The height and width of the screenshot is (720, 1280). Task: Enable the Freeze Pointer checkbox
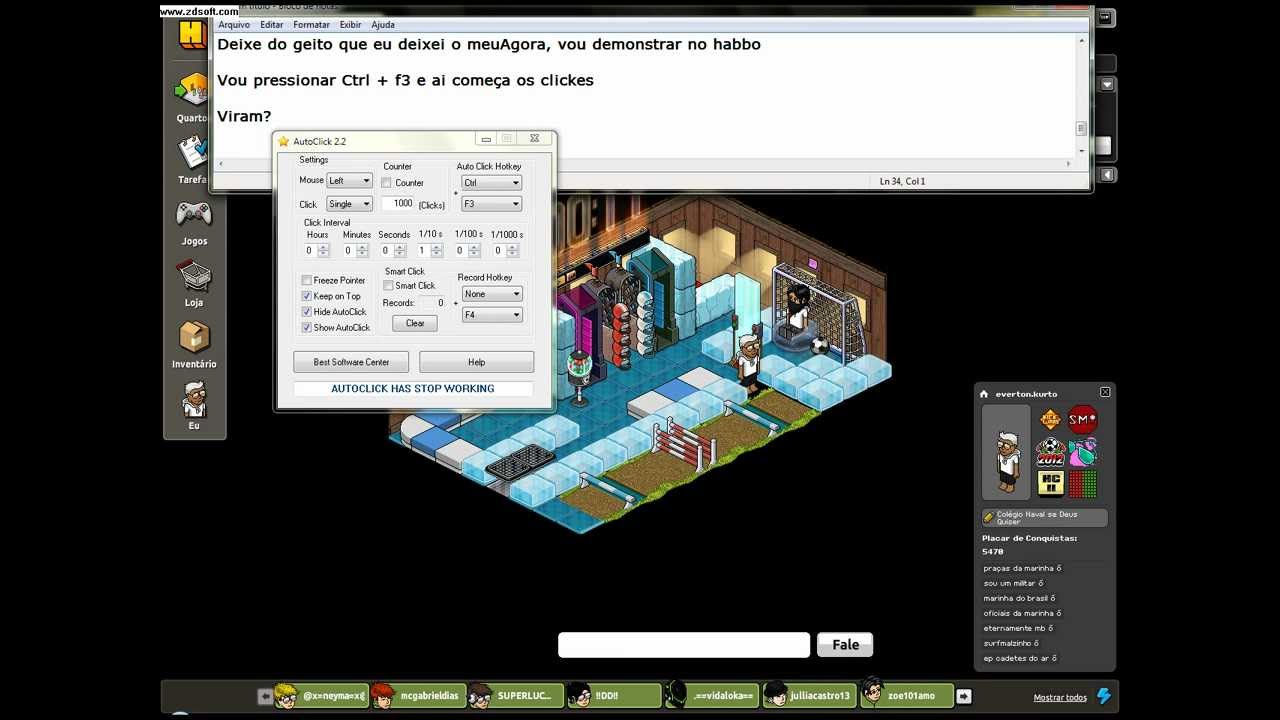point(307,281)
